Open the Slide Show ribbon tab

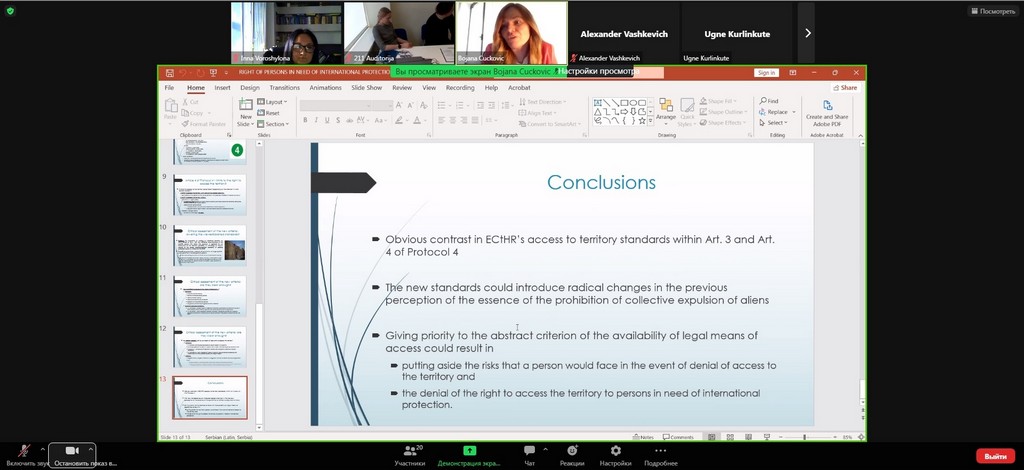tap(366, 88)
